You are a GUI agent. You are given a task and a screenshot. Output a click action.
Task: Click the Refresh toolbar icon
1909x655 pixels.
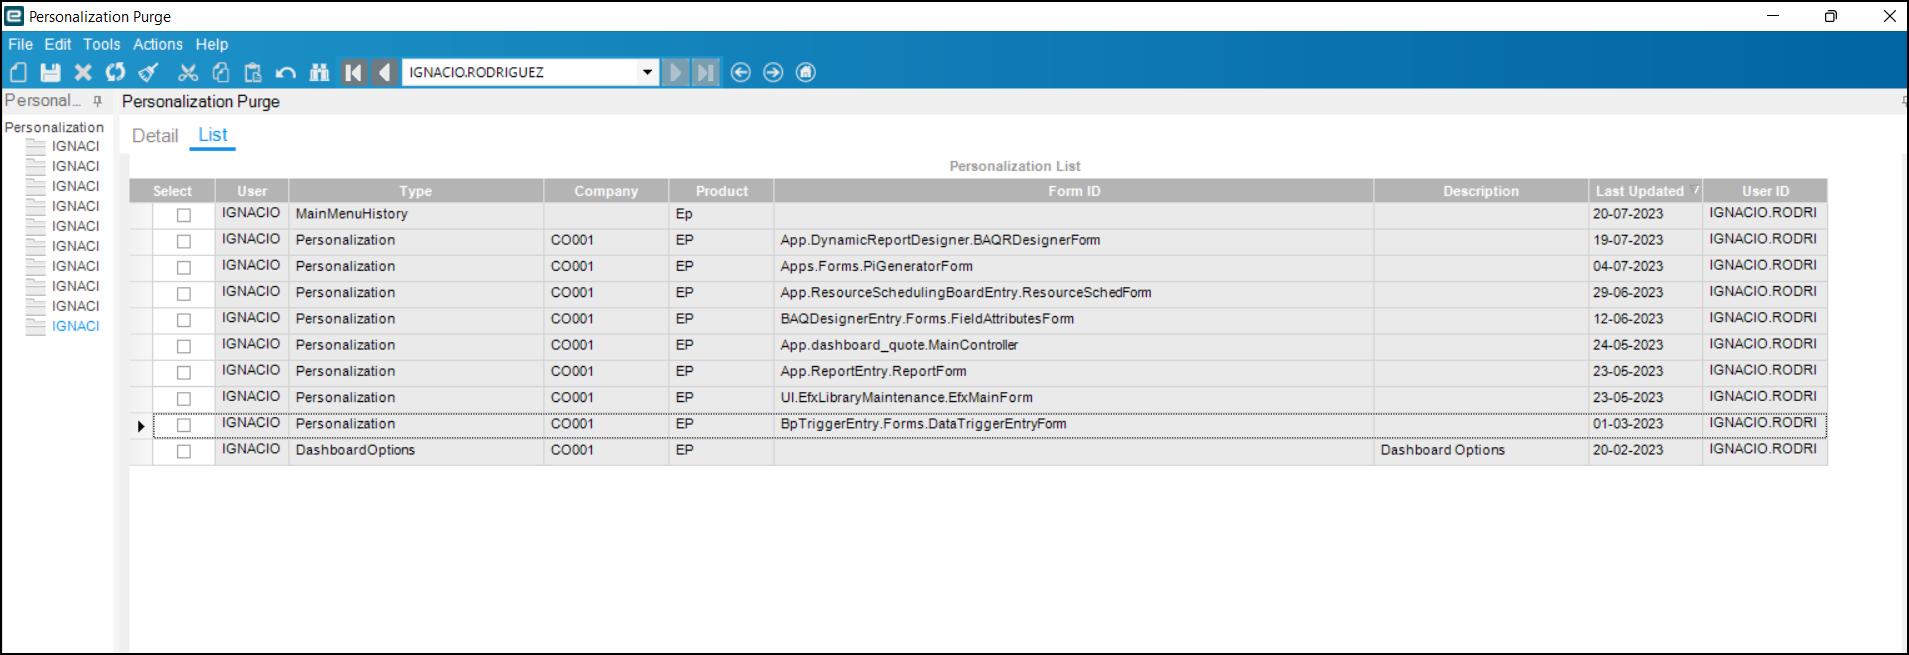(116, 72)
